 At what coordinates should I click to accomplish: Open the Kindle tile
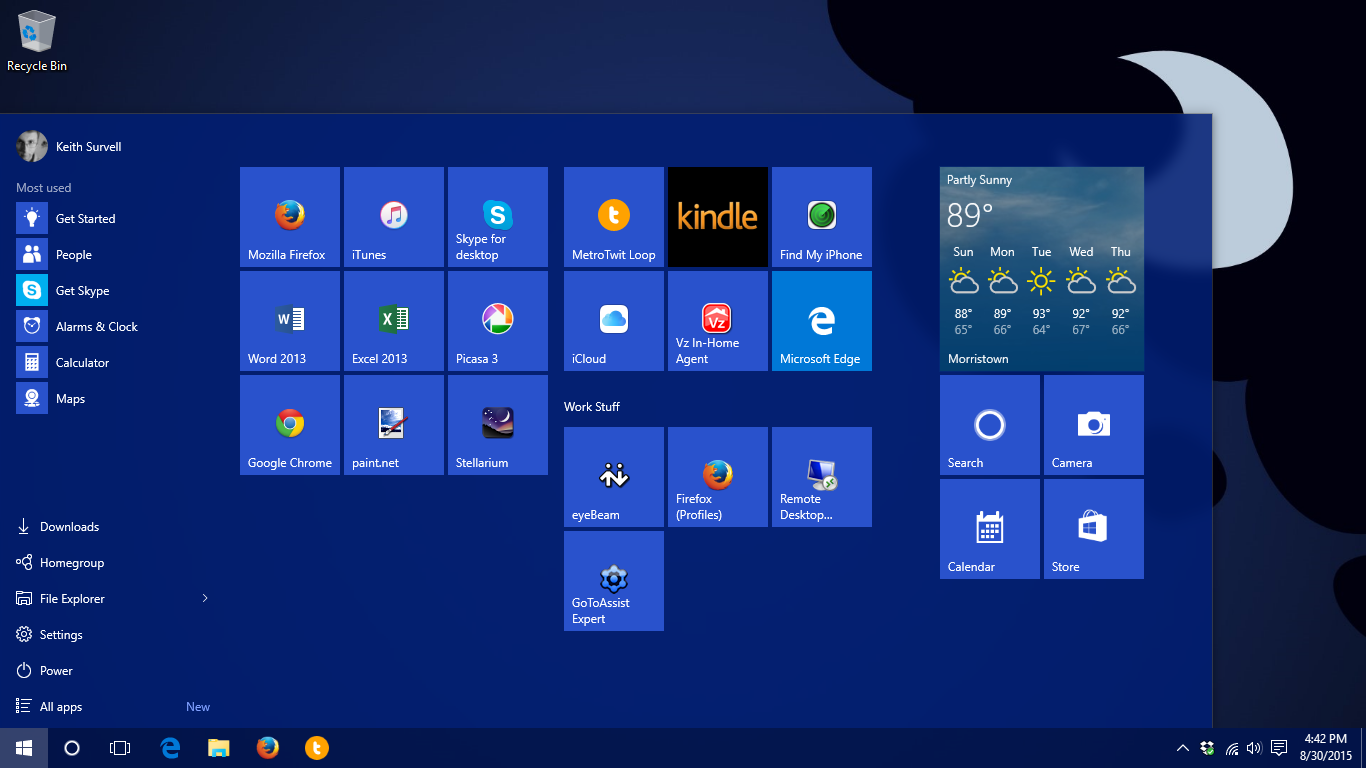point(718,217)
